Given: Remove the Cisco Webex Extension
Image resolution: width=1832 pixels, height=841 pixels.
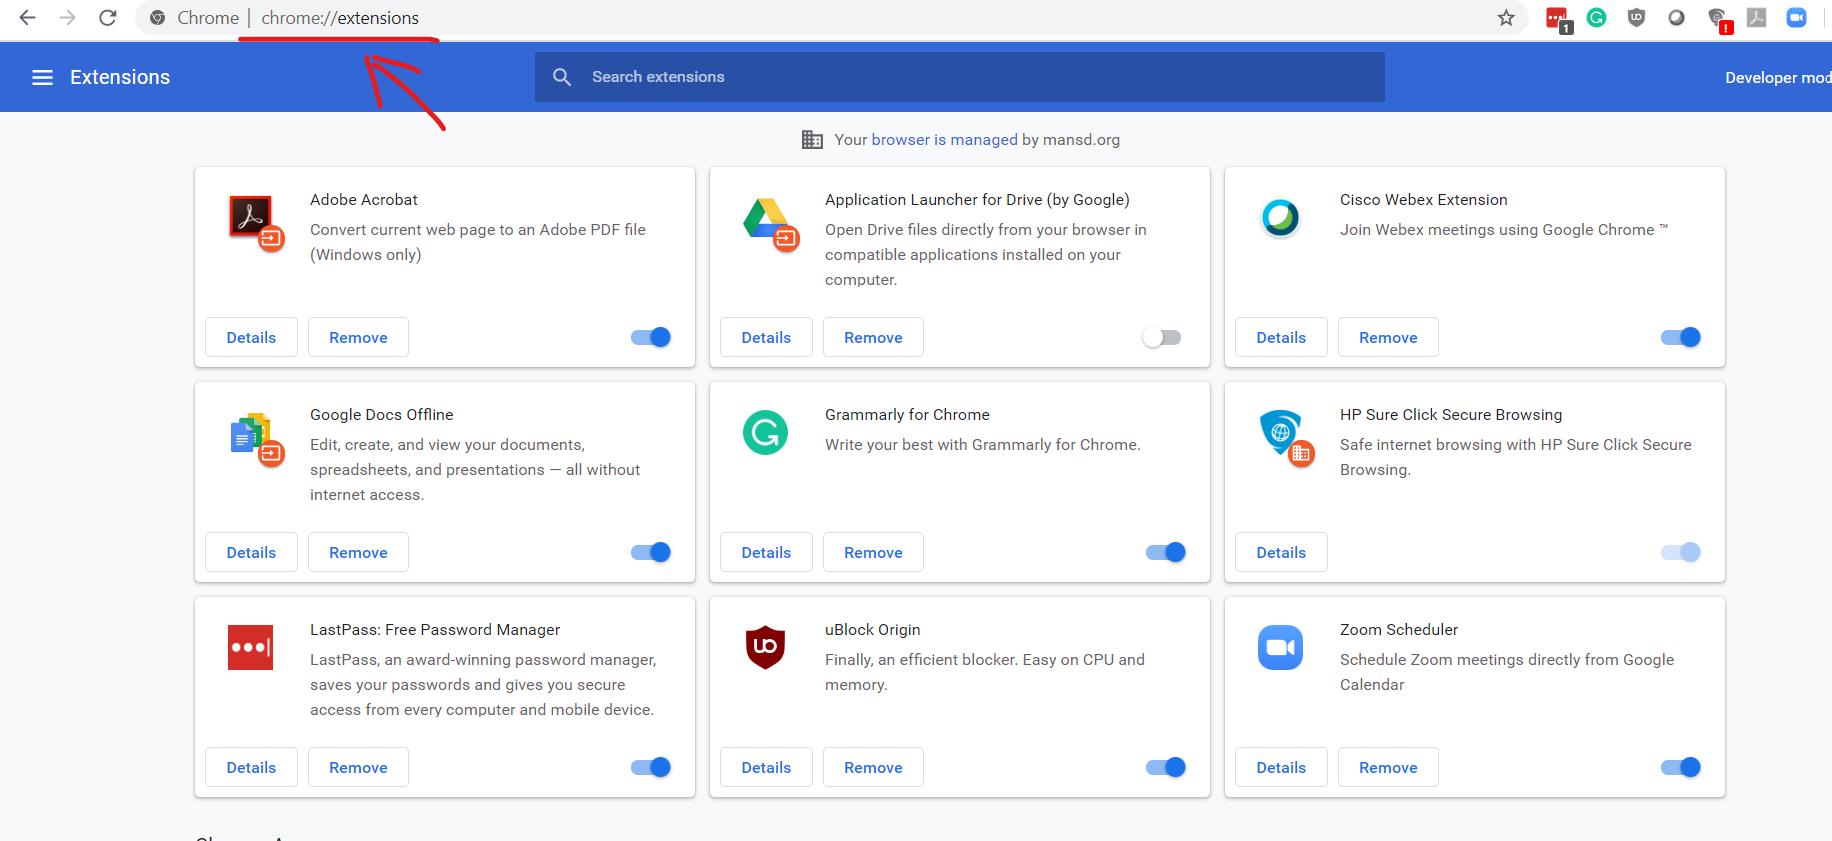Looking at the screenshot, I should [1388, 337].
